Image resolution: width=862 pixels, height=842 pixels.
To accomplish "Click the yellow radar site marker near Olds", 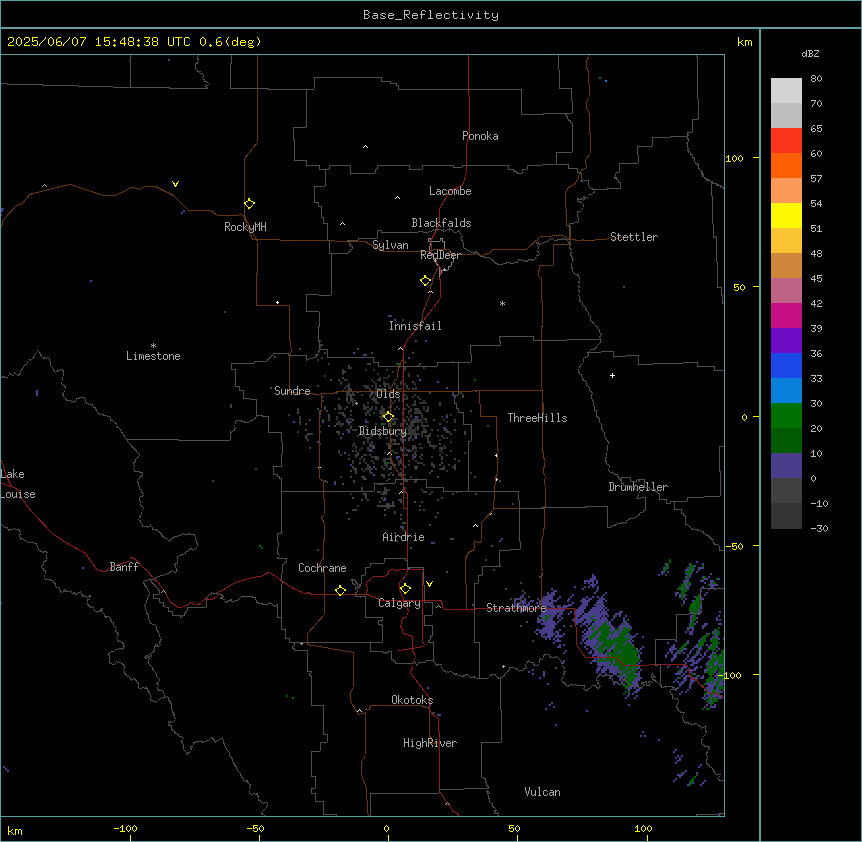I will click(388, 417).
